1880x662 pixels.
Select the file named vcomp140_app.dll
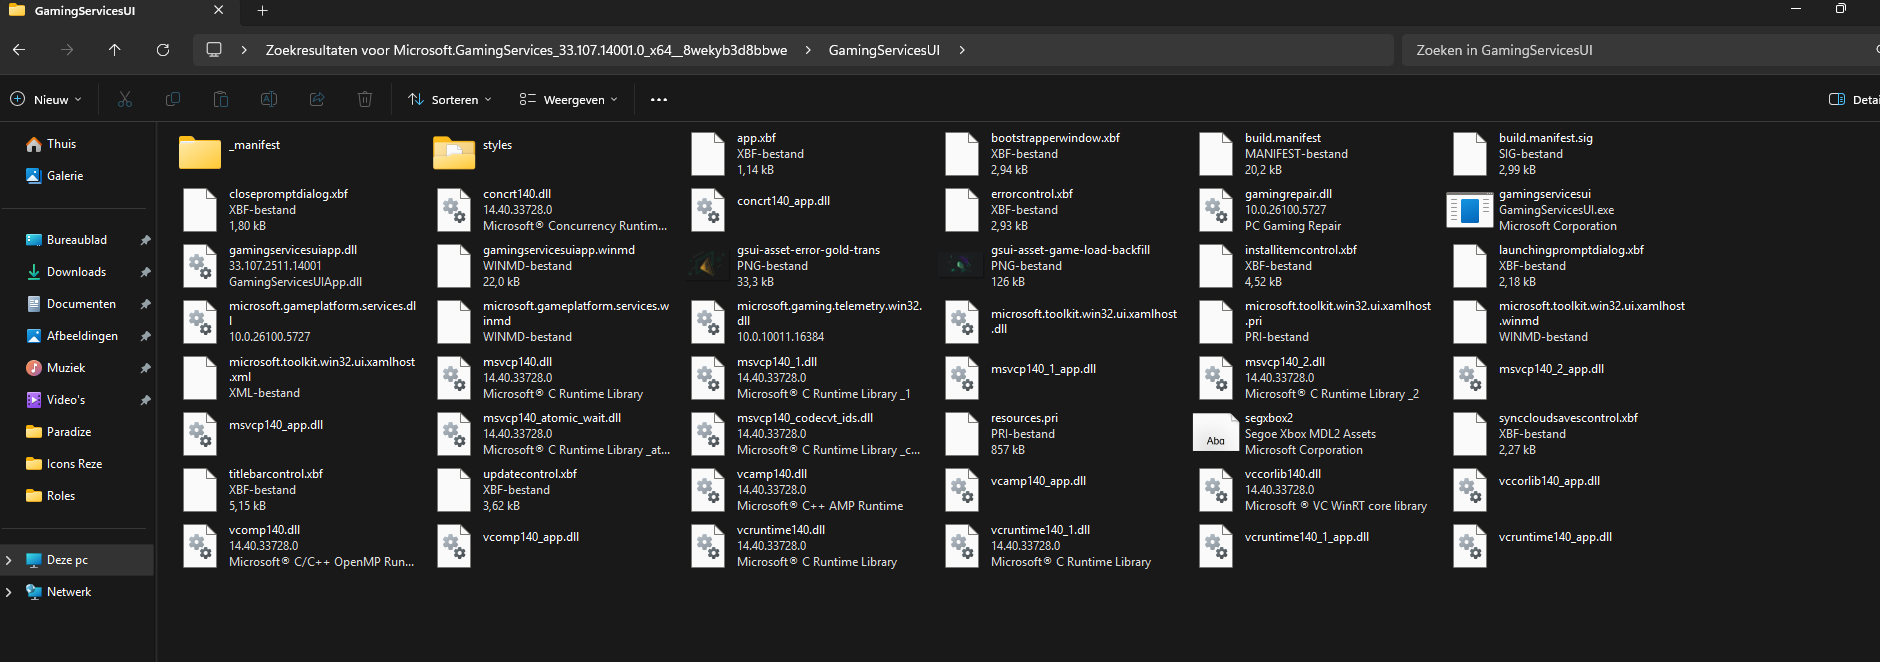[530, 537]
